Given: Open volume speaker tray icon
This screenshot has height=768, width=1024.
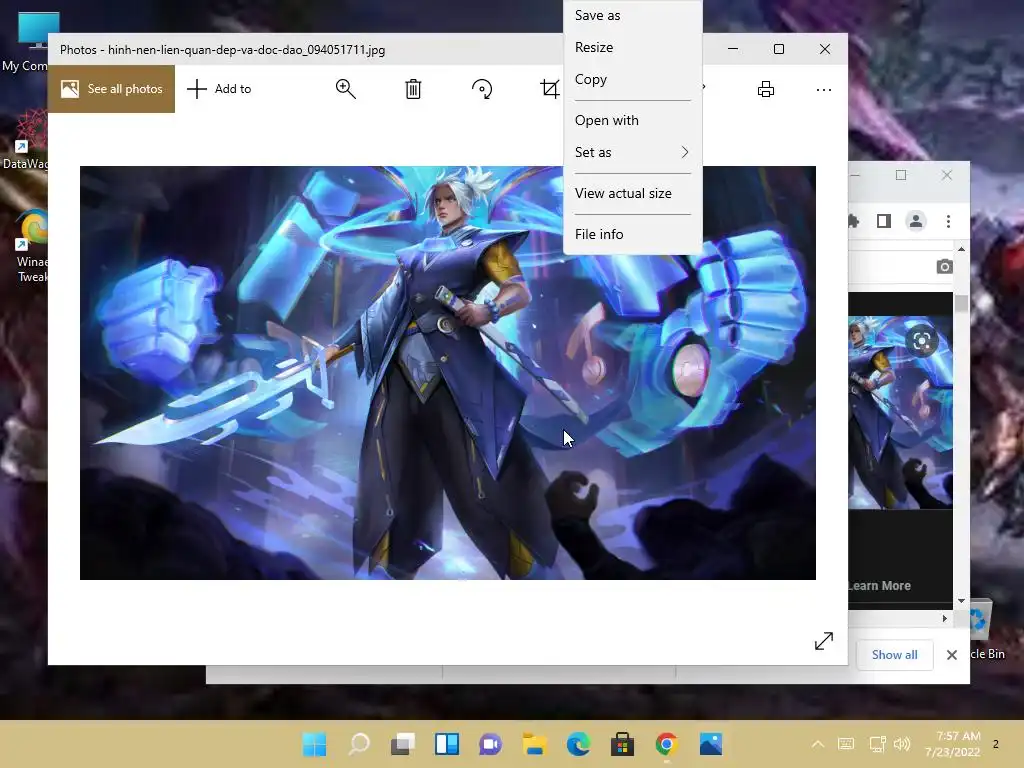Looking at the screenshot, I should tap(902, 744).
